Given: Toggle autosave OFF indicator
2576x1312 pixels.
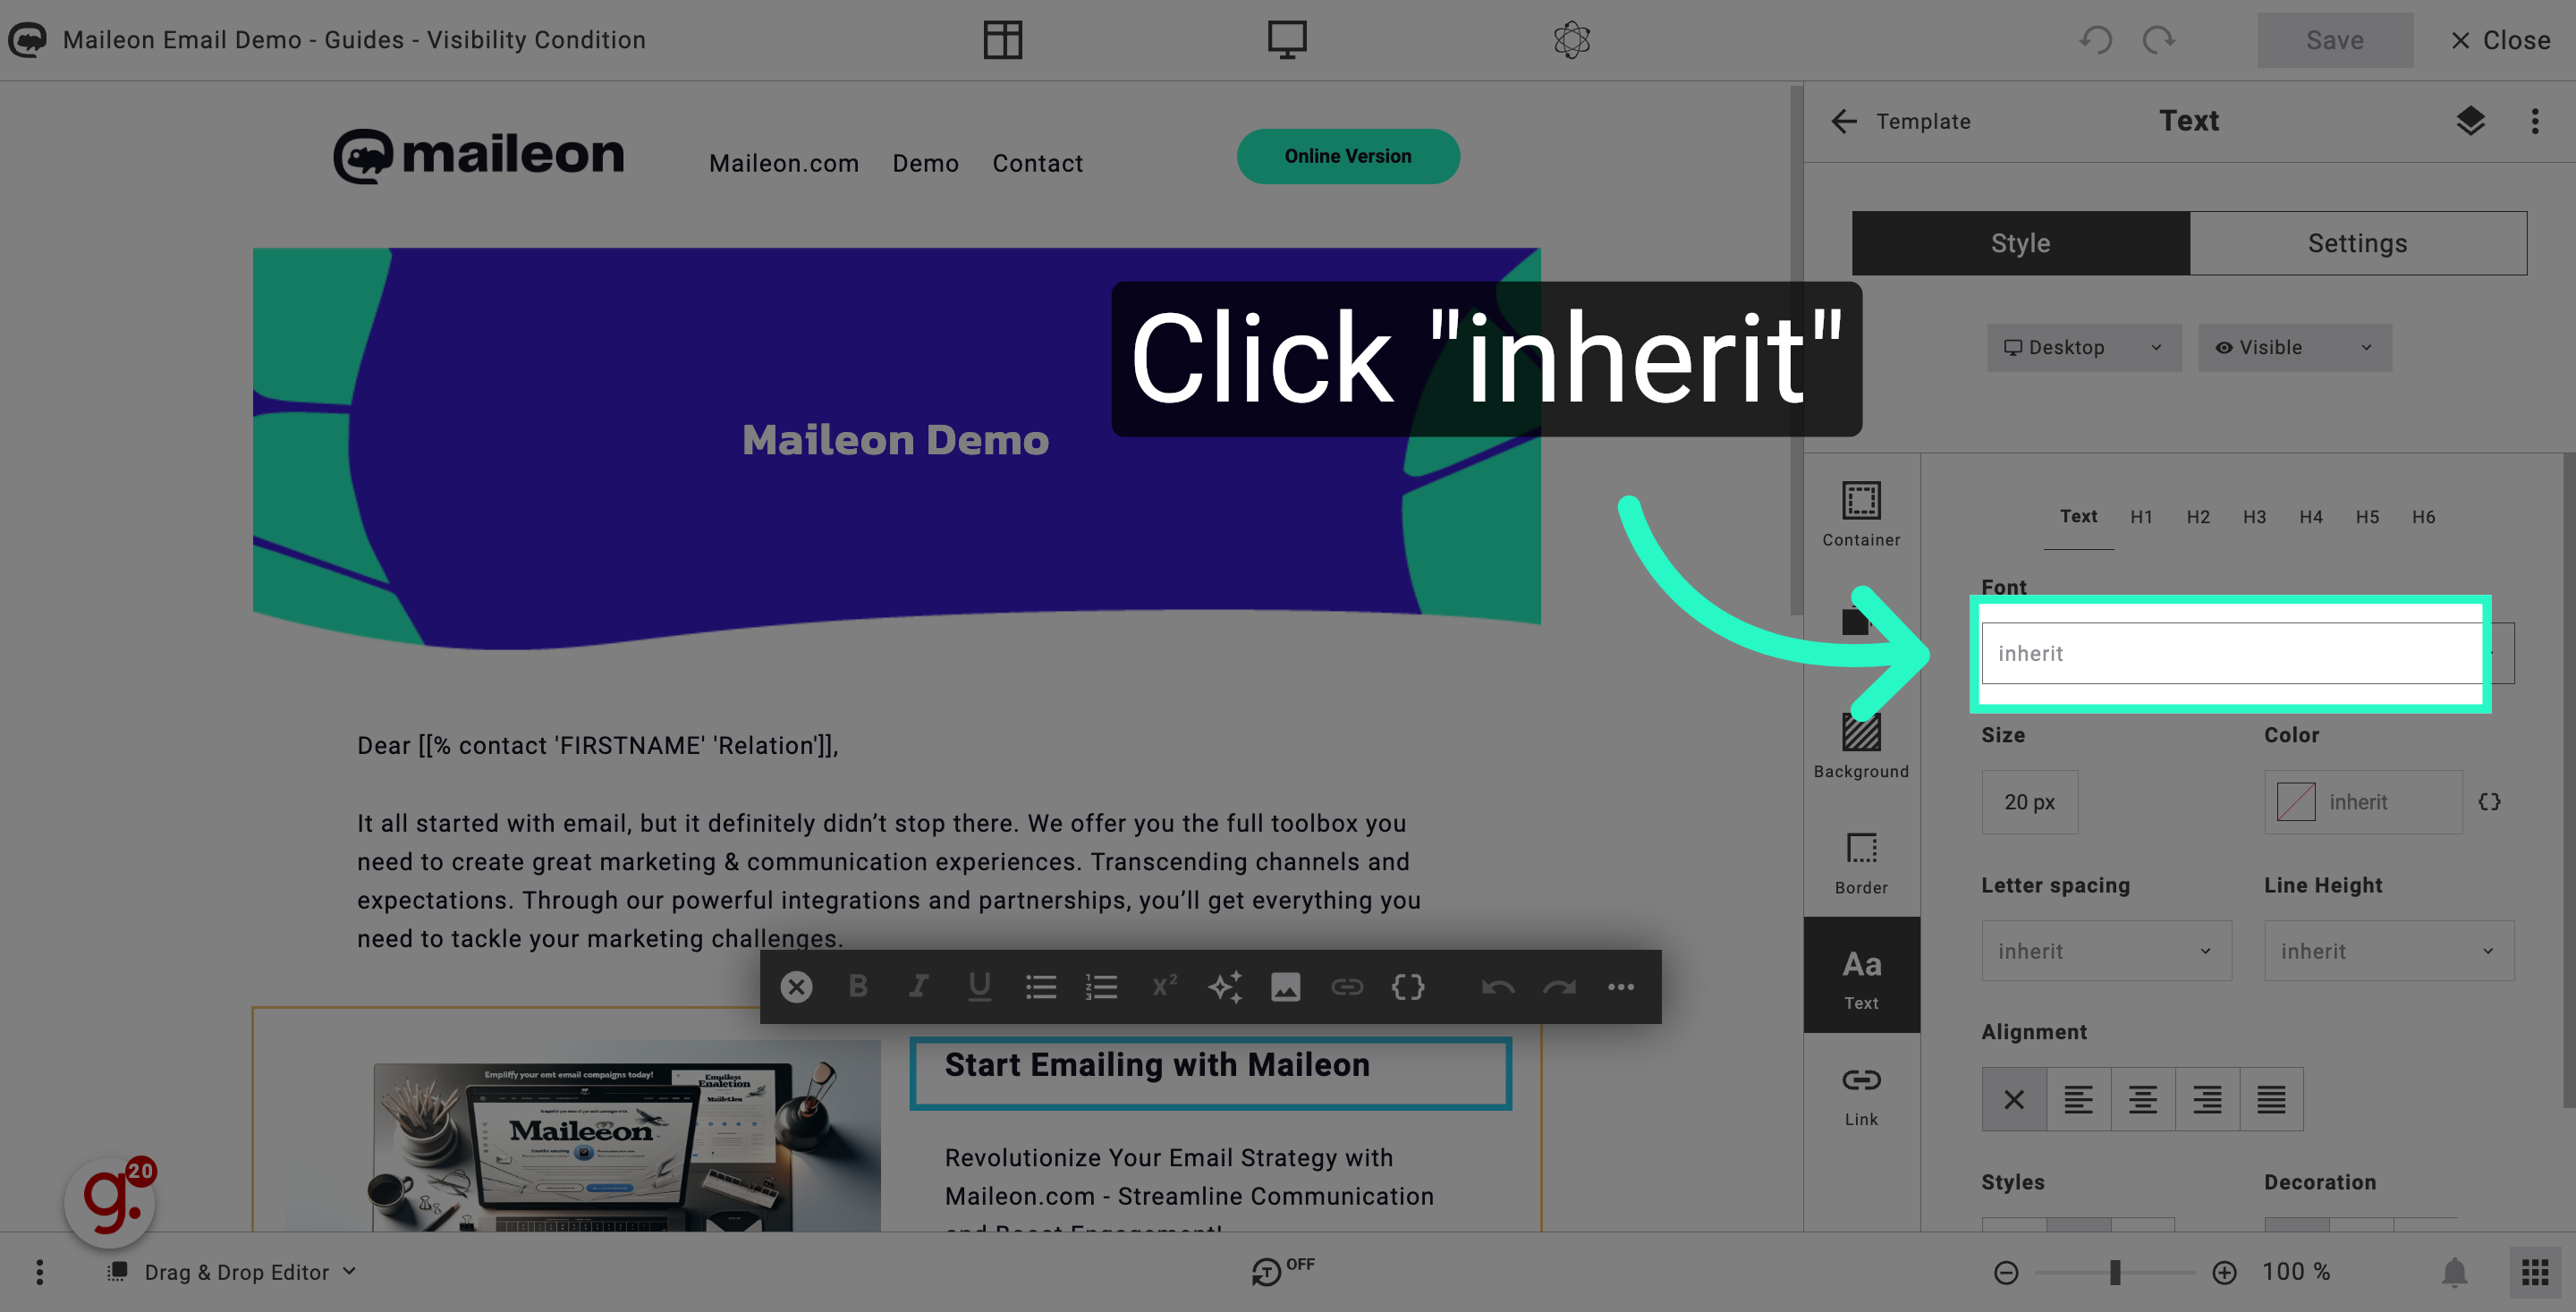Looking at the screenshot, I should 1283,1270.
